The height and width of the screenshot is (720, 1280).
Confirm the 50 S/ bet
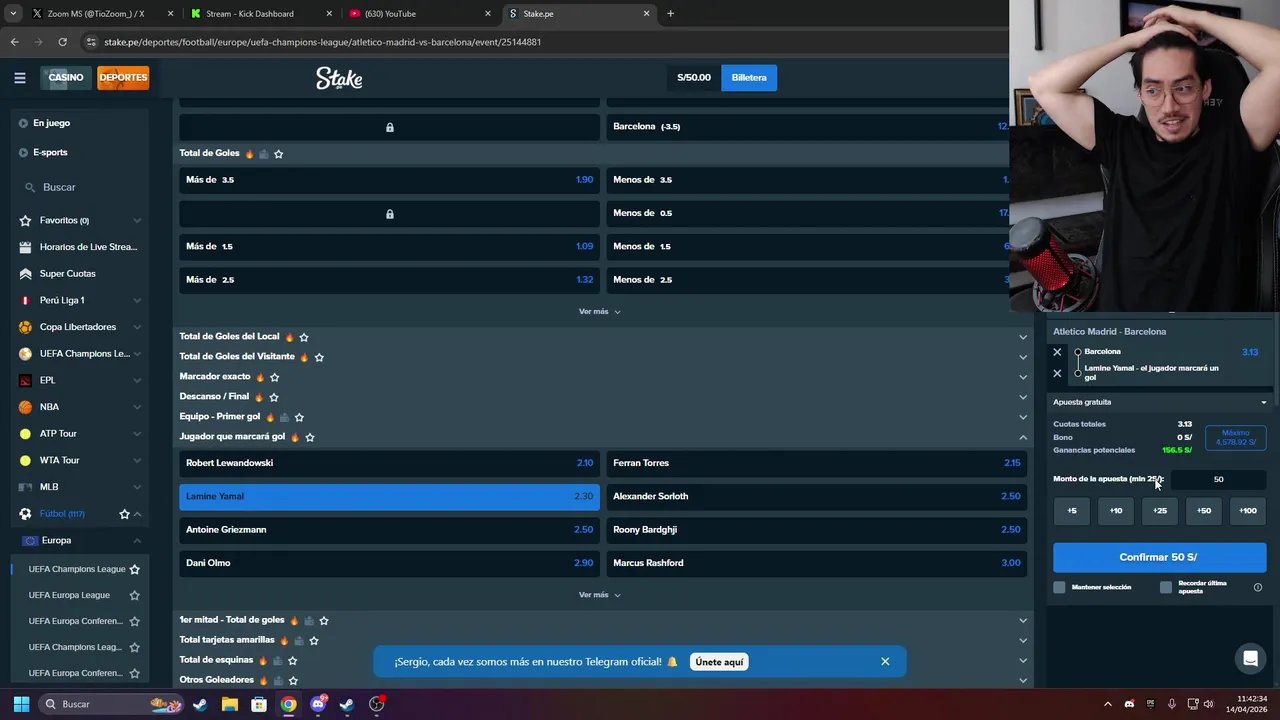click(1159, 557)
